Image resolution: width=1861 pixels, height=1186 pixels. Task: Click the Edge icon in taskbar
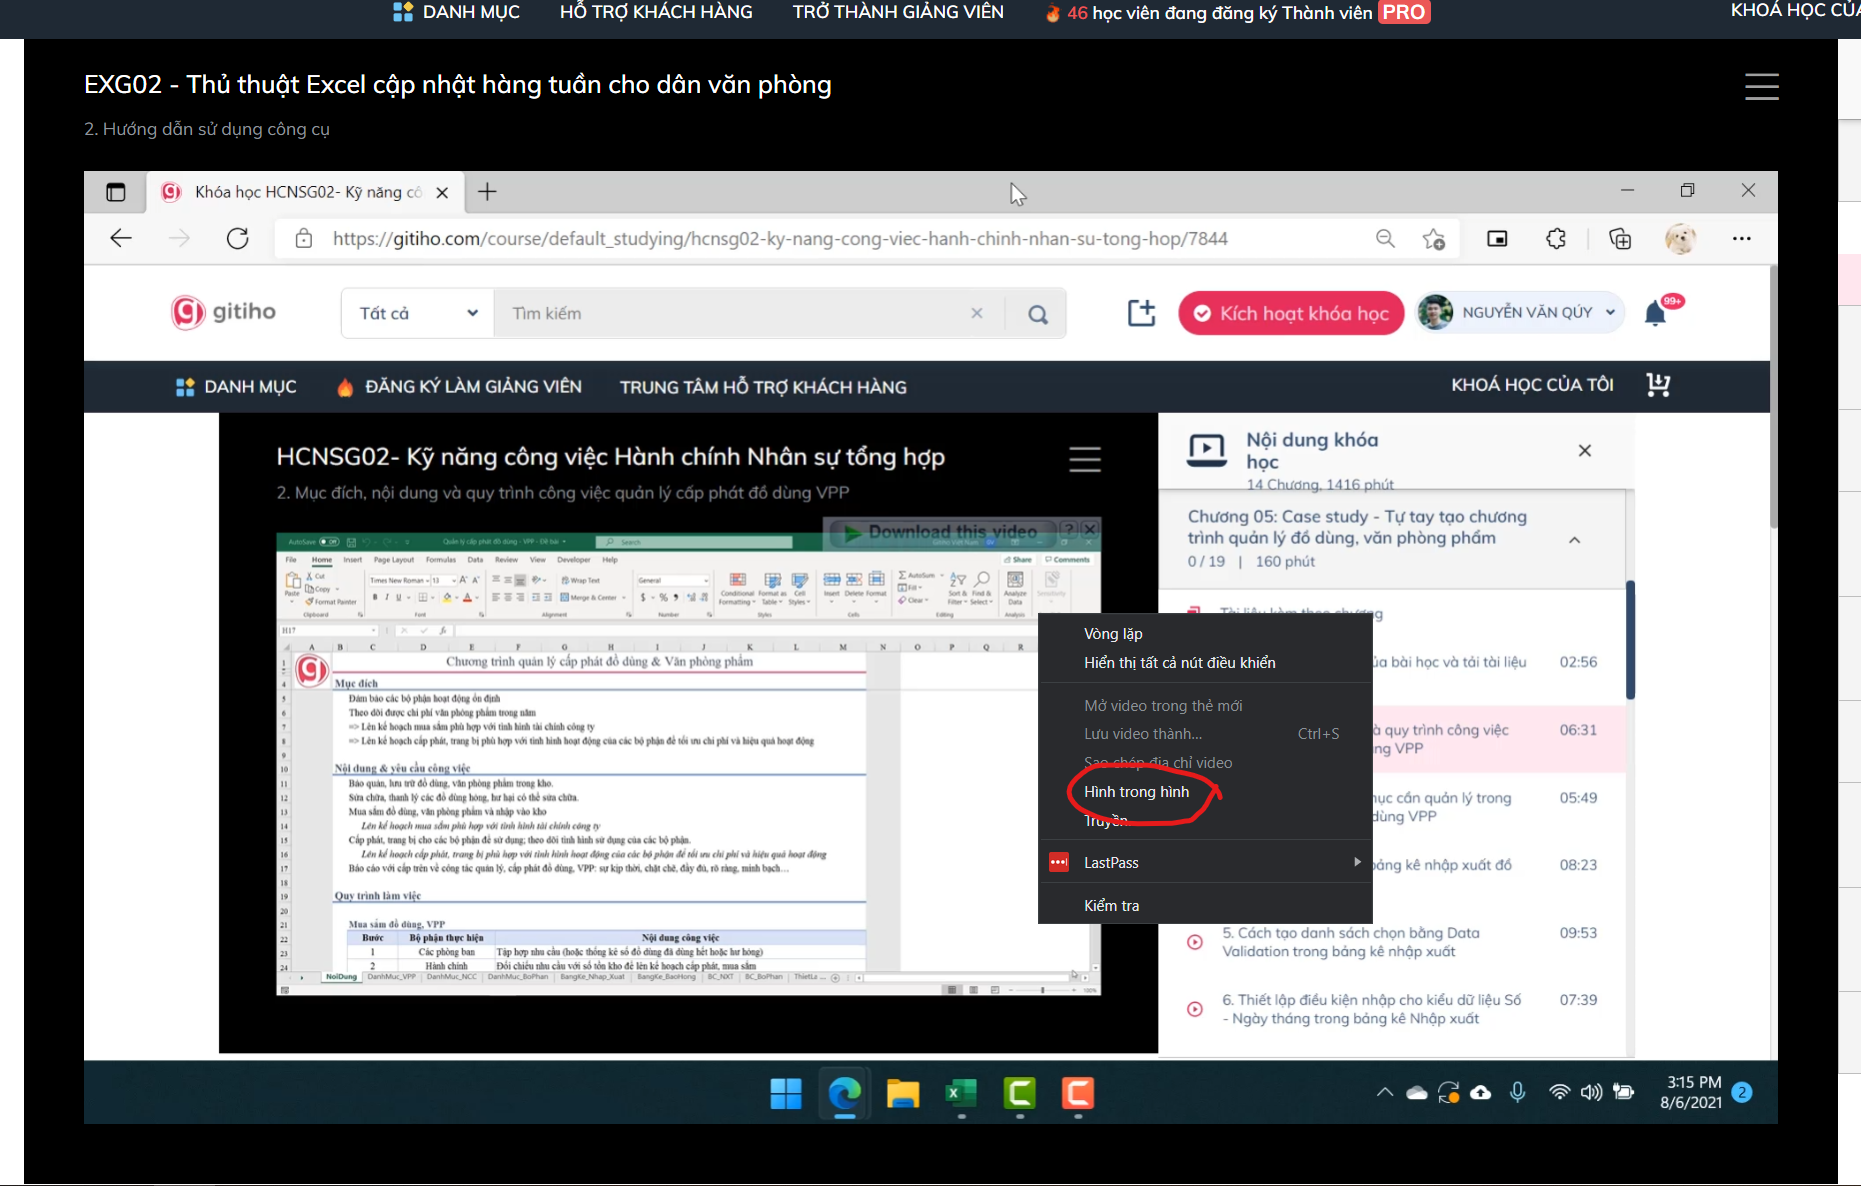coord(844,1093)
